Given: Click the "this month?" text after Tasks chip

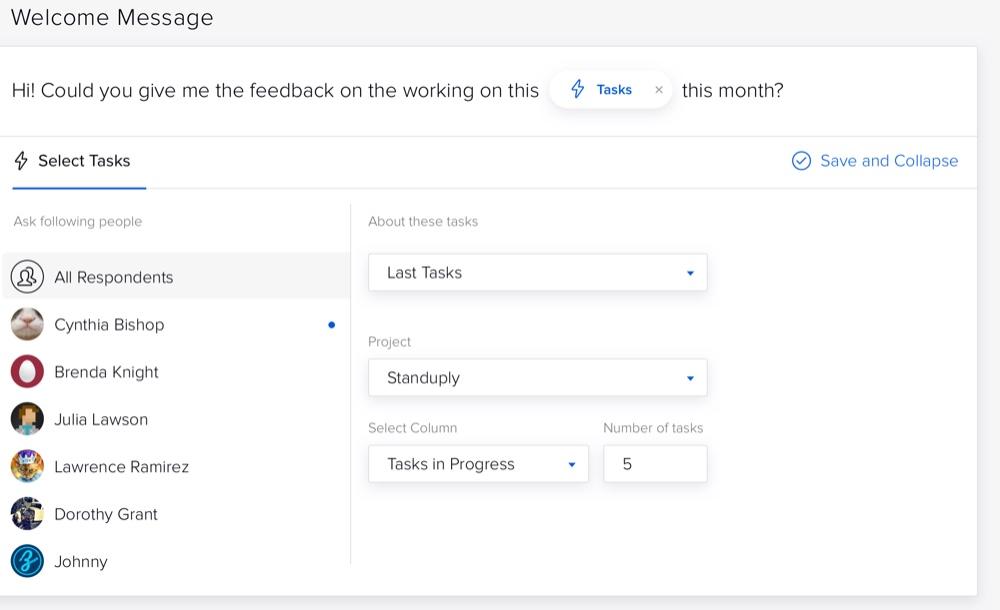Looking at the screenshot, I should (733, 91).
